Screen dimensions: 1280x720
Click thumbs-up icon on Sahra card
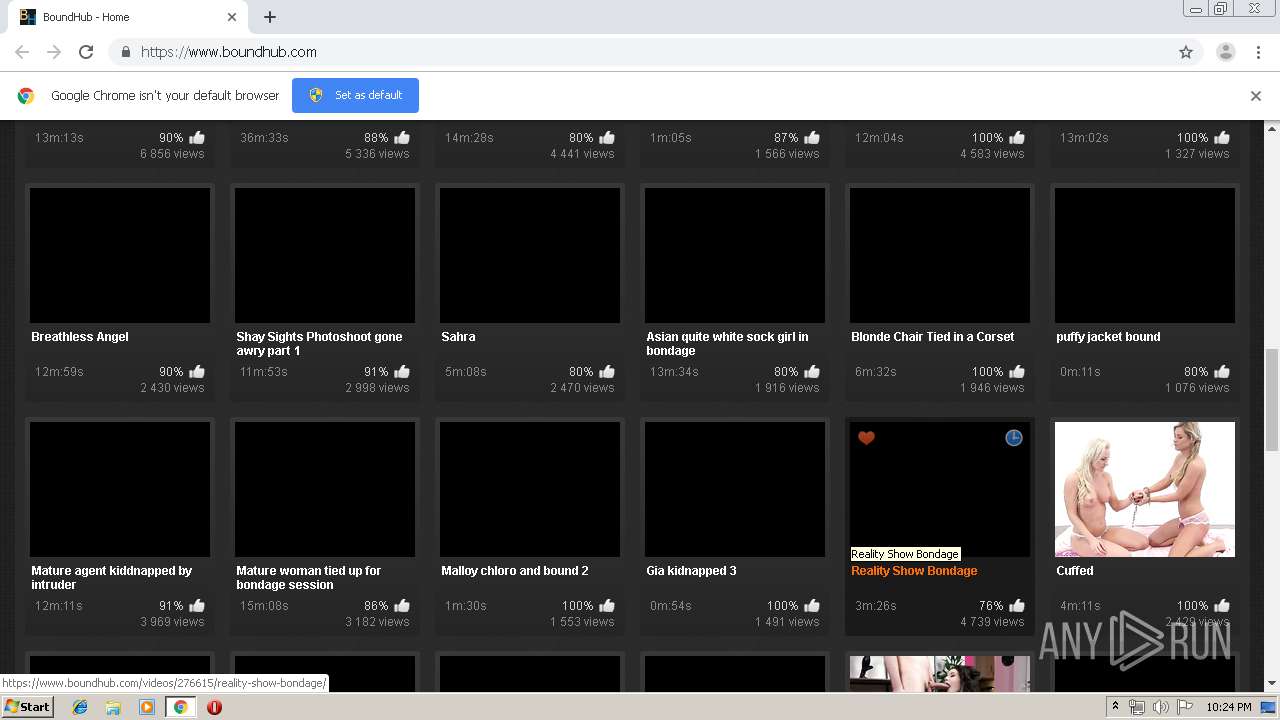point(607,372)
